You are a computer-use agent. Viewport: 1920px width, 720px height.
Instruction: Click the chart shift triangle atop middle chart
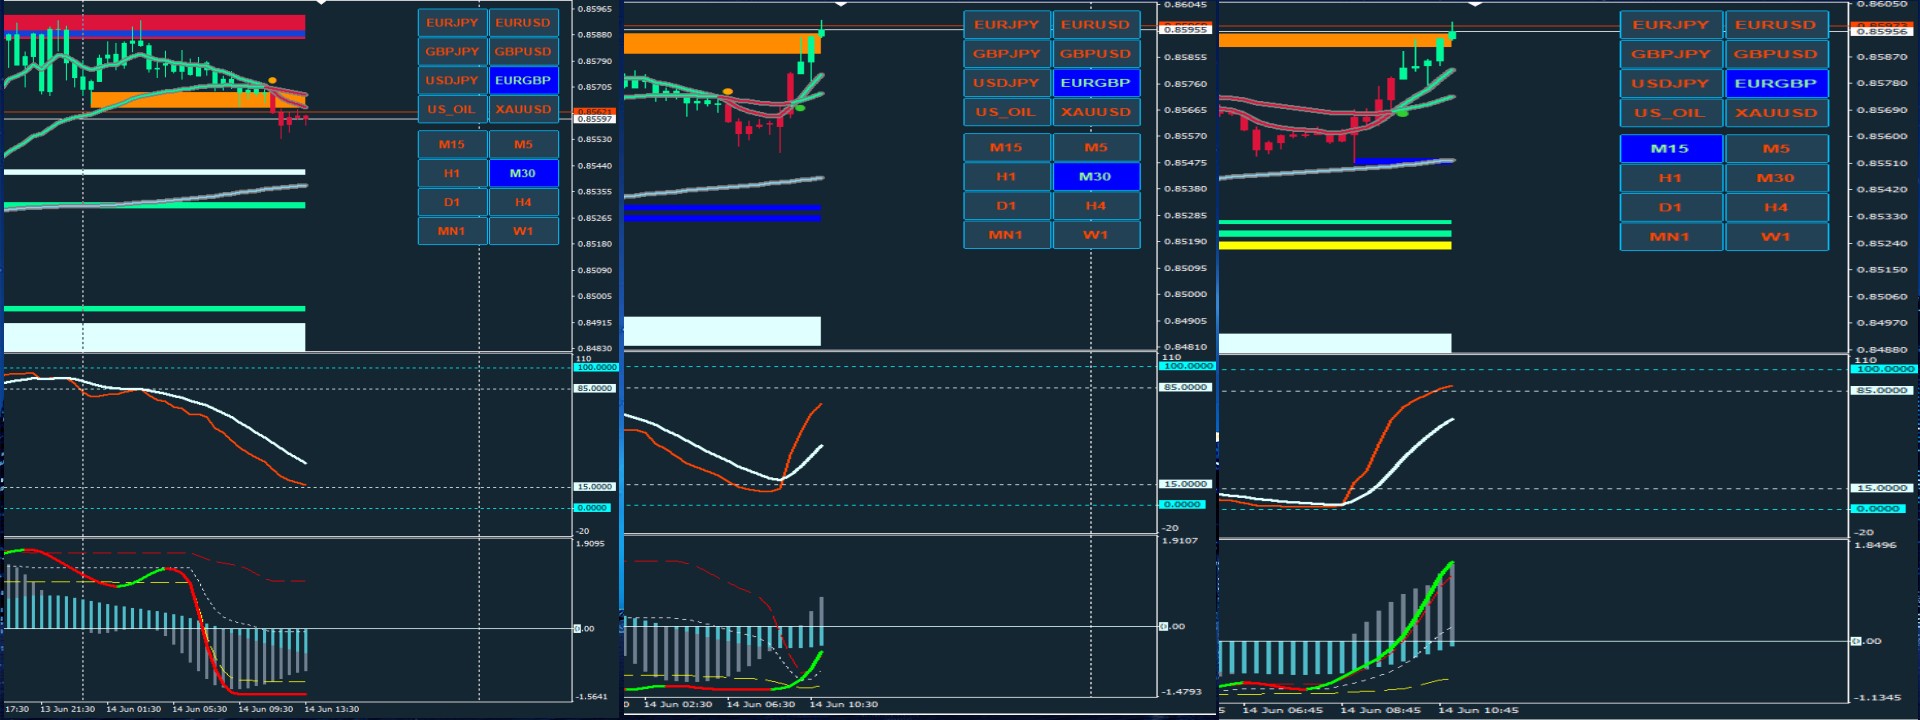point(841,3)
